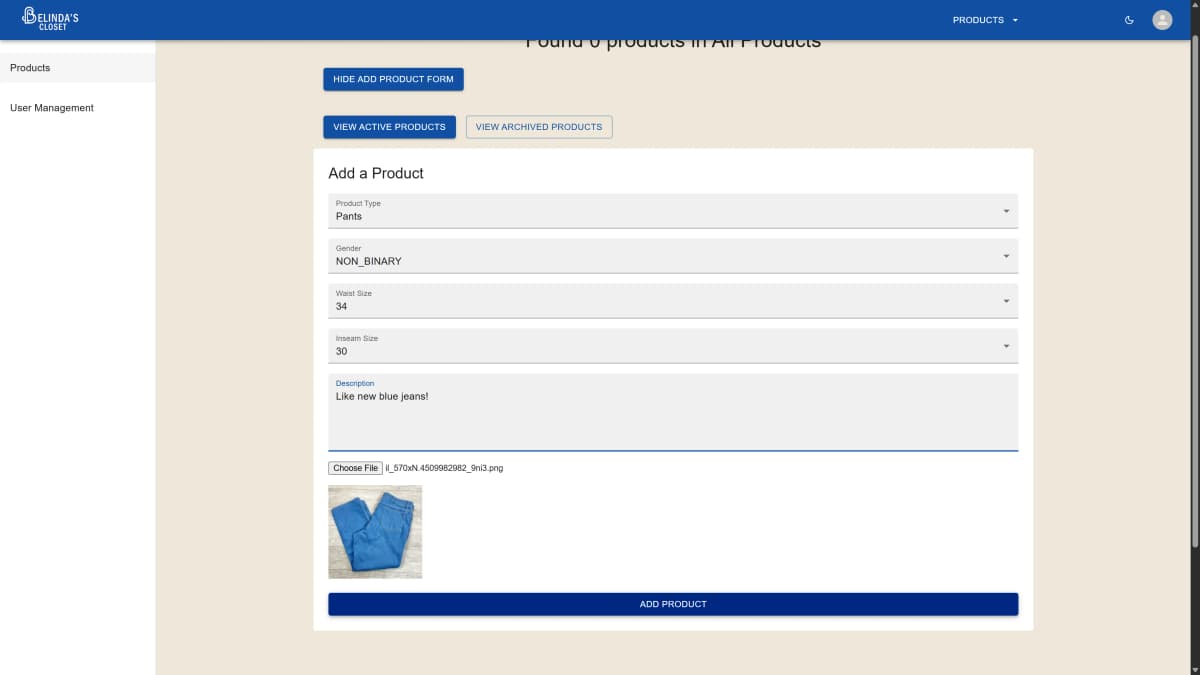Click the Choose File button
Viewport: 1200px width, 675px height.
coord(355,468)
